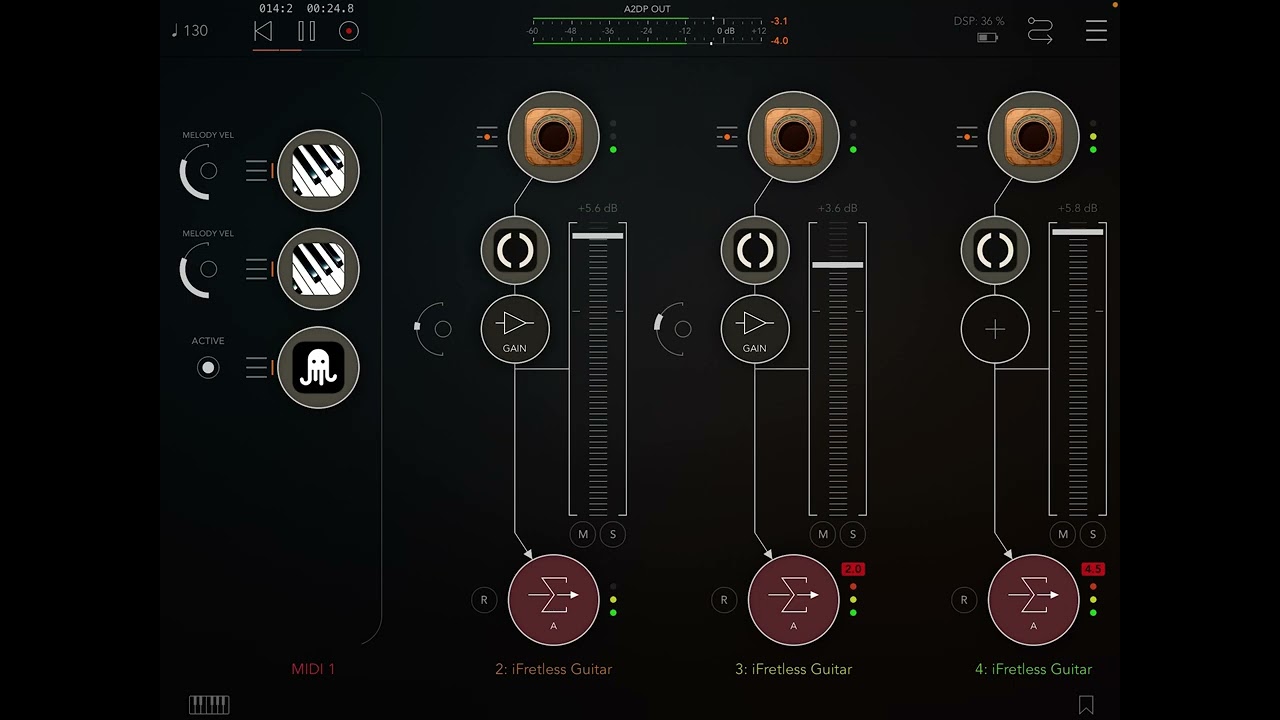The image size is (1280, 720).
Task: Arm recording on channel 4 with R
Action: tap(964, 600)
